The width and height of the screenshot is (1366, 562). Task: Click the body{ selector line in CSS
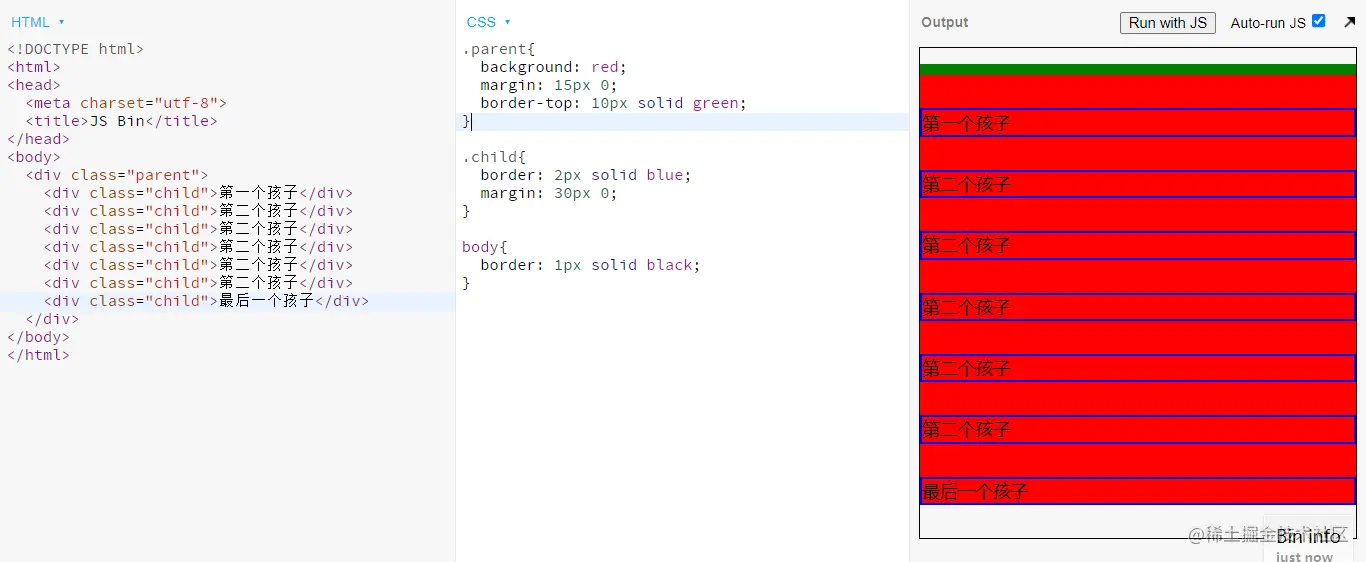tap(485, 247)
